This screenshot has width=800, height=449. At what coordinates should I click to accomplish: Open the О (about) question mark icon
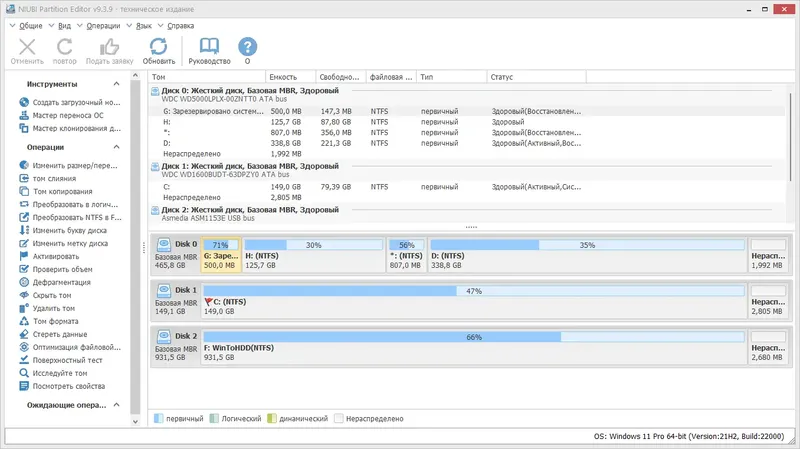click(x=247, y=46)
